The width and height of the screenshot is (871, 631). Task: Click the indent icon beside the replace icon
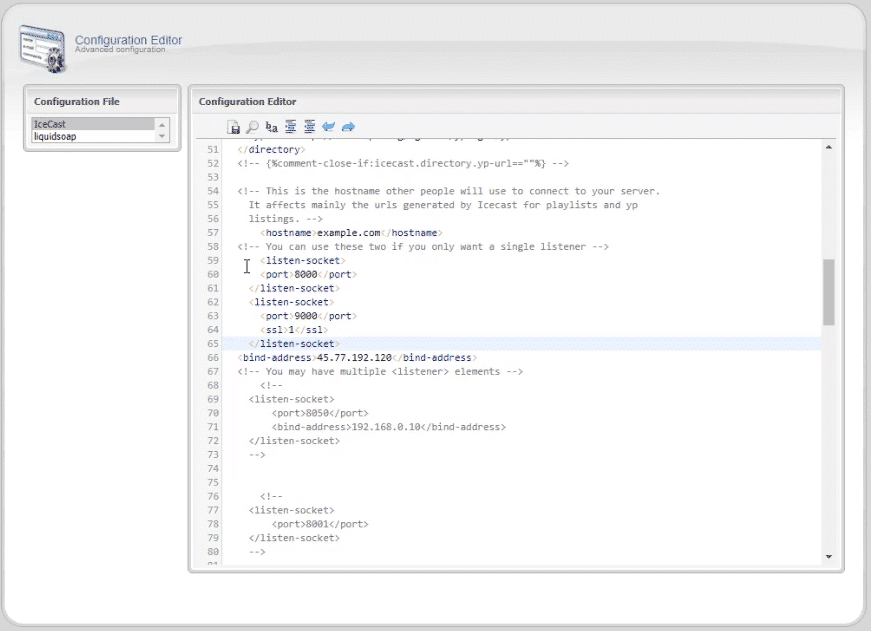(291, 127)
